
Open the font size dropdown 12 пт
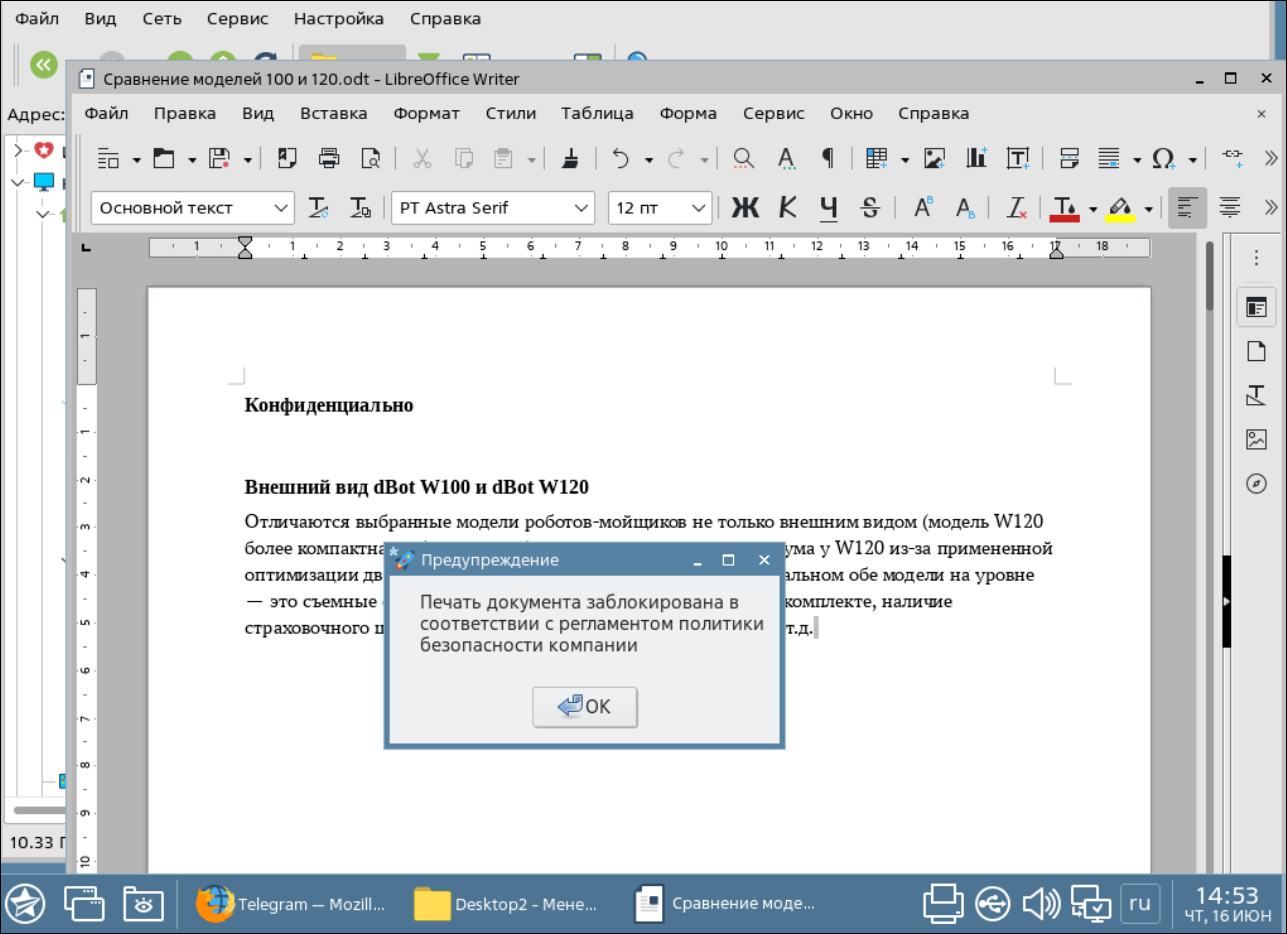[x=699, y=208]
